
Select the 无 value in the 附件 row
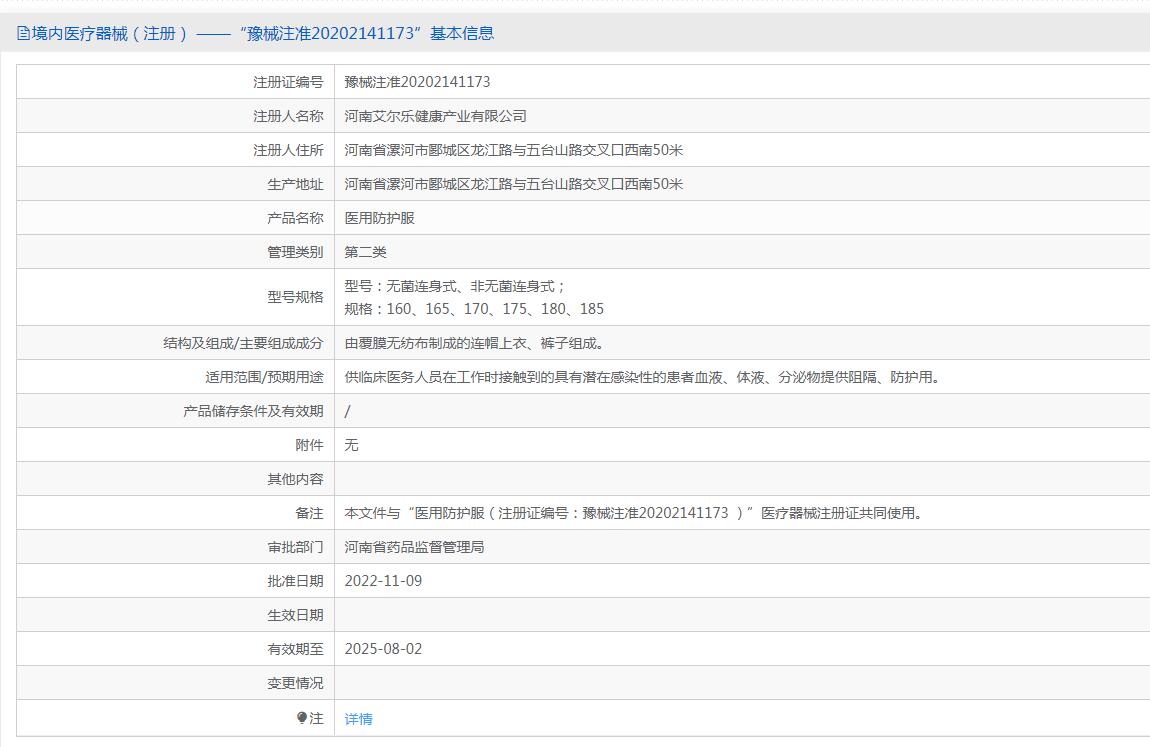(x=351, y=445)
